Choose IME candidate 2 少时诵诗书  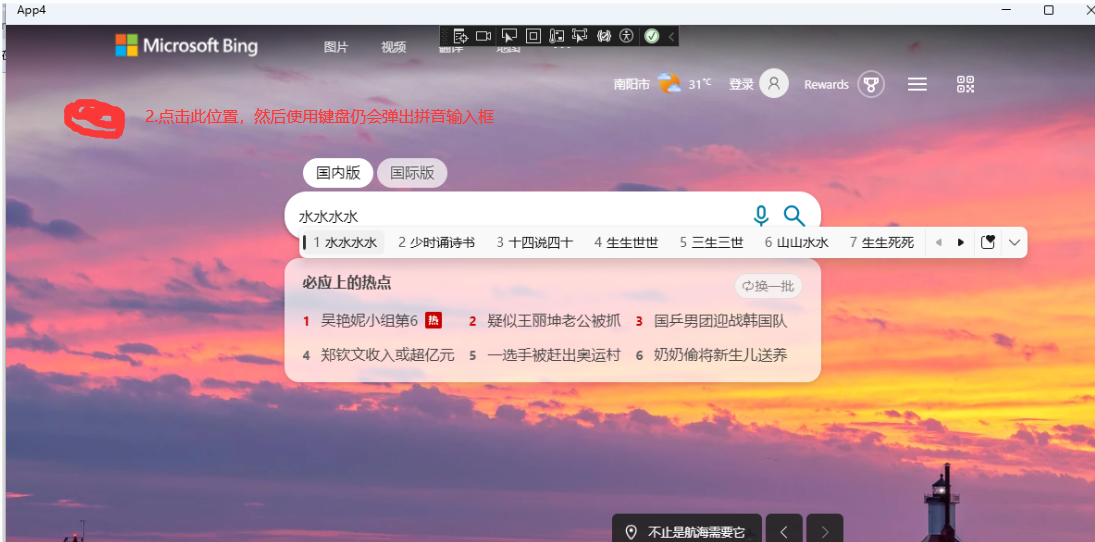click(436, 243)
